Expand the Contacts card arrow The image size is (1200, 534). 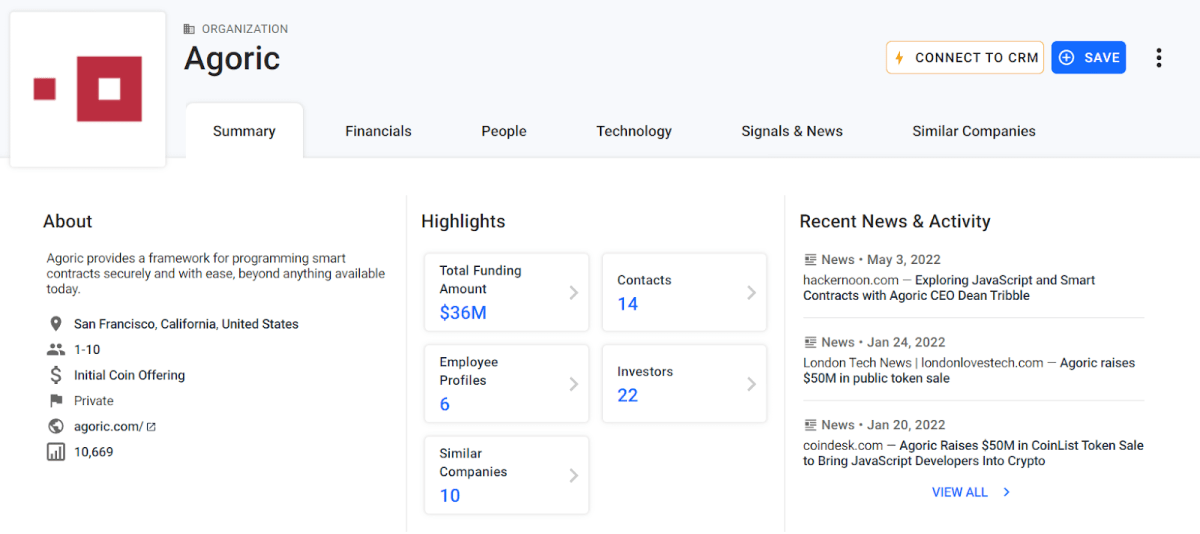click(x=751, y=293)
